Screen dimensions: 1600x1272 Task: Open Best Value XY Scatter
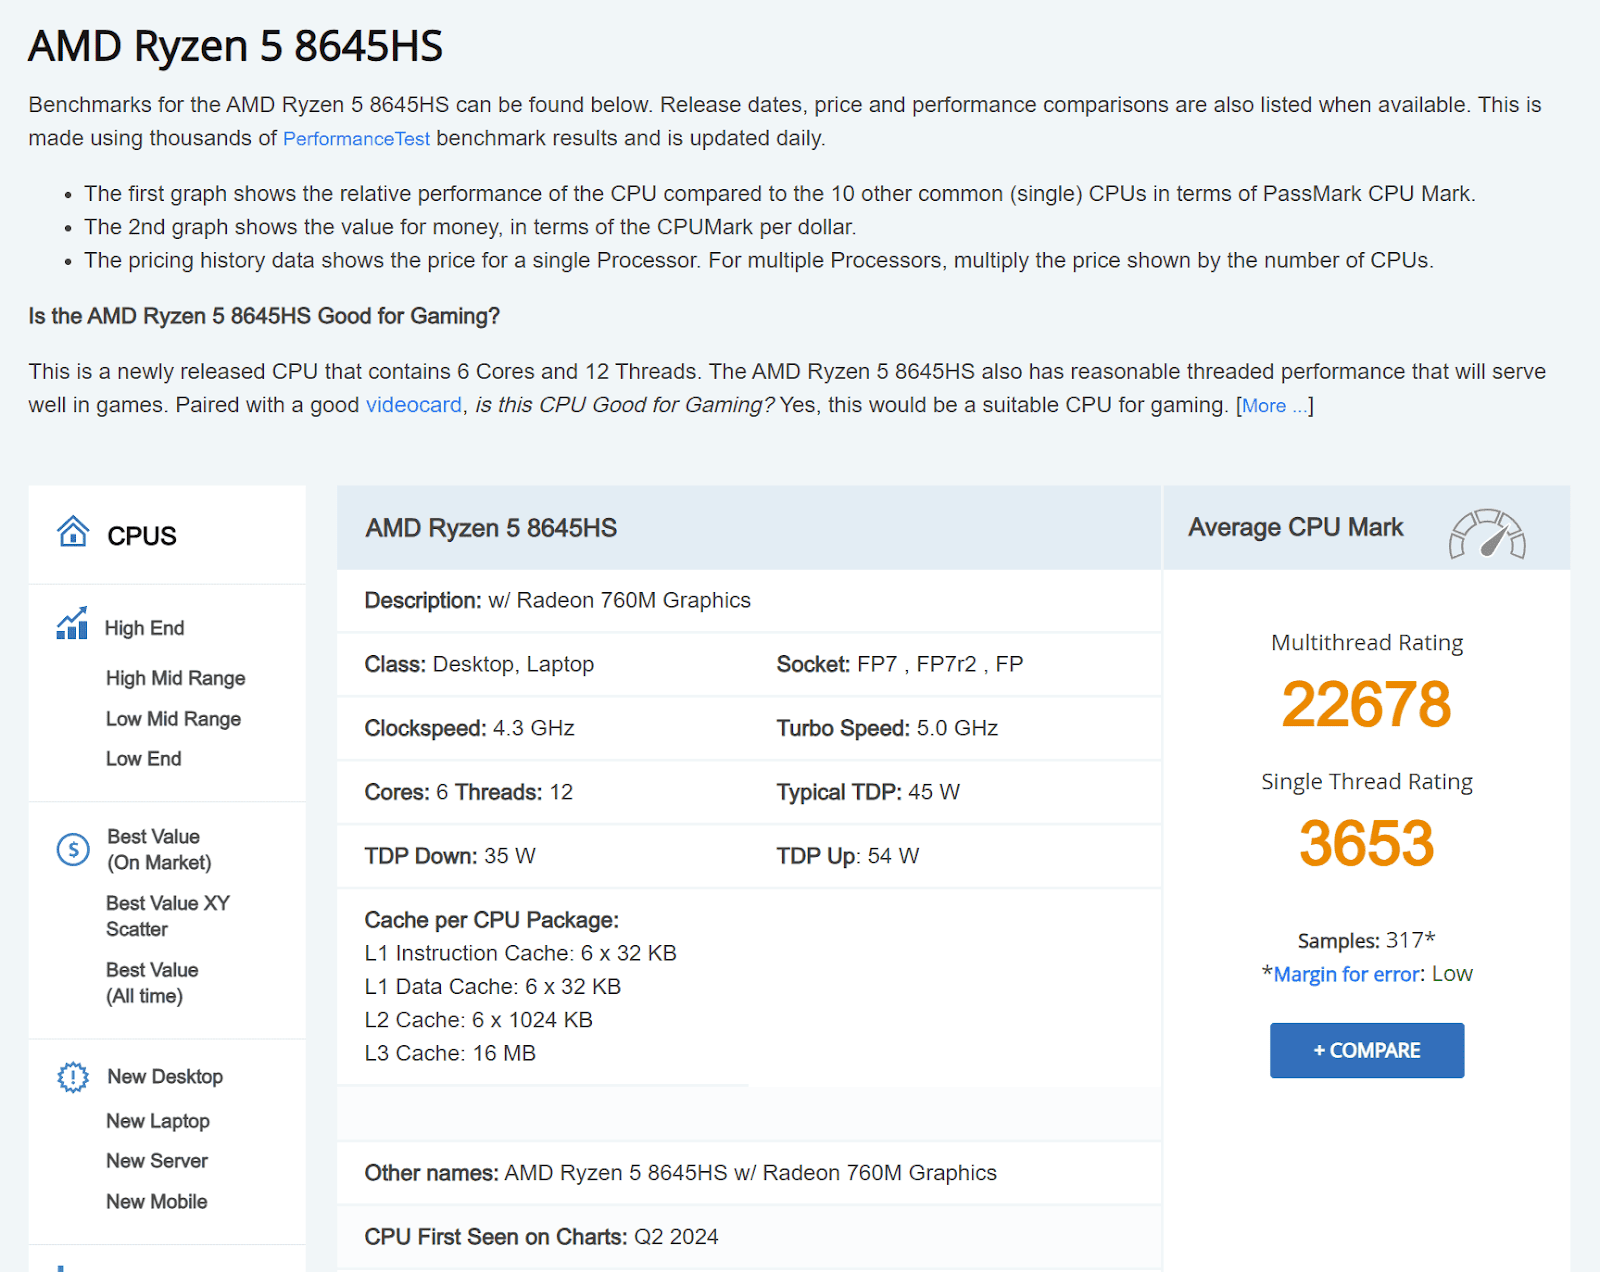[x=168, y=916]
